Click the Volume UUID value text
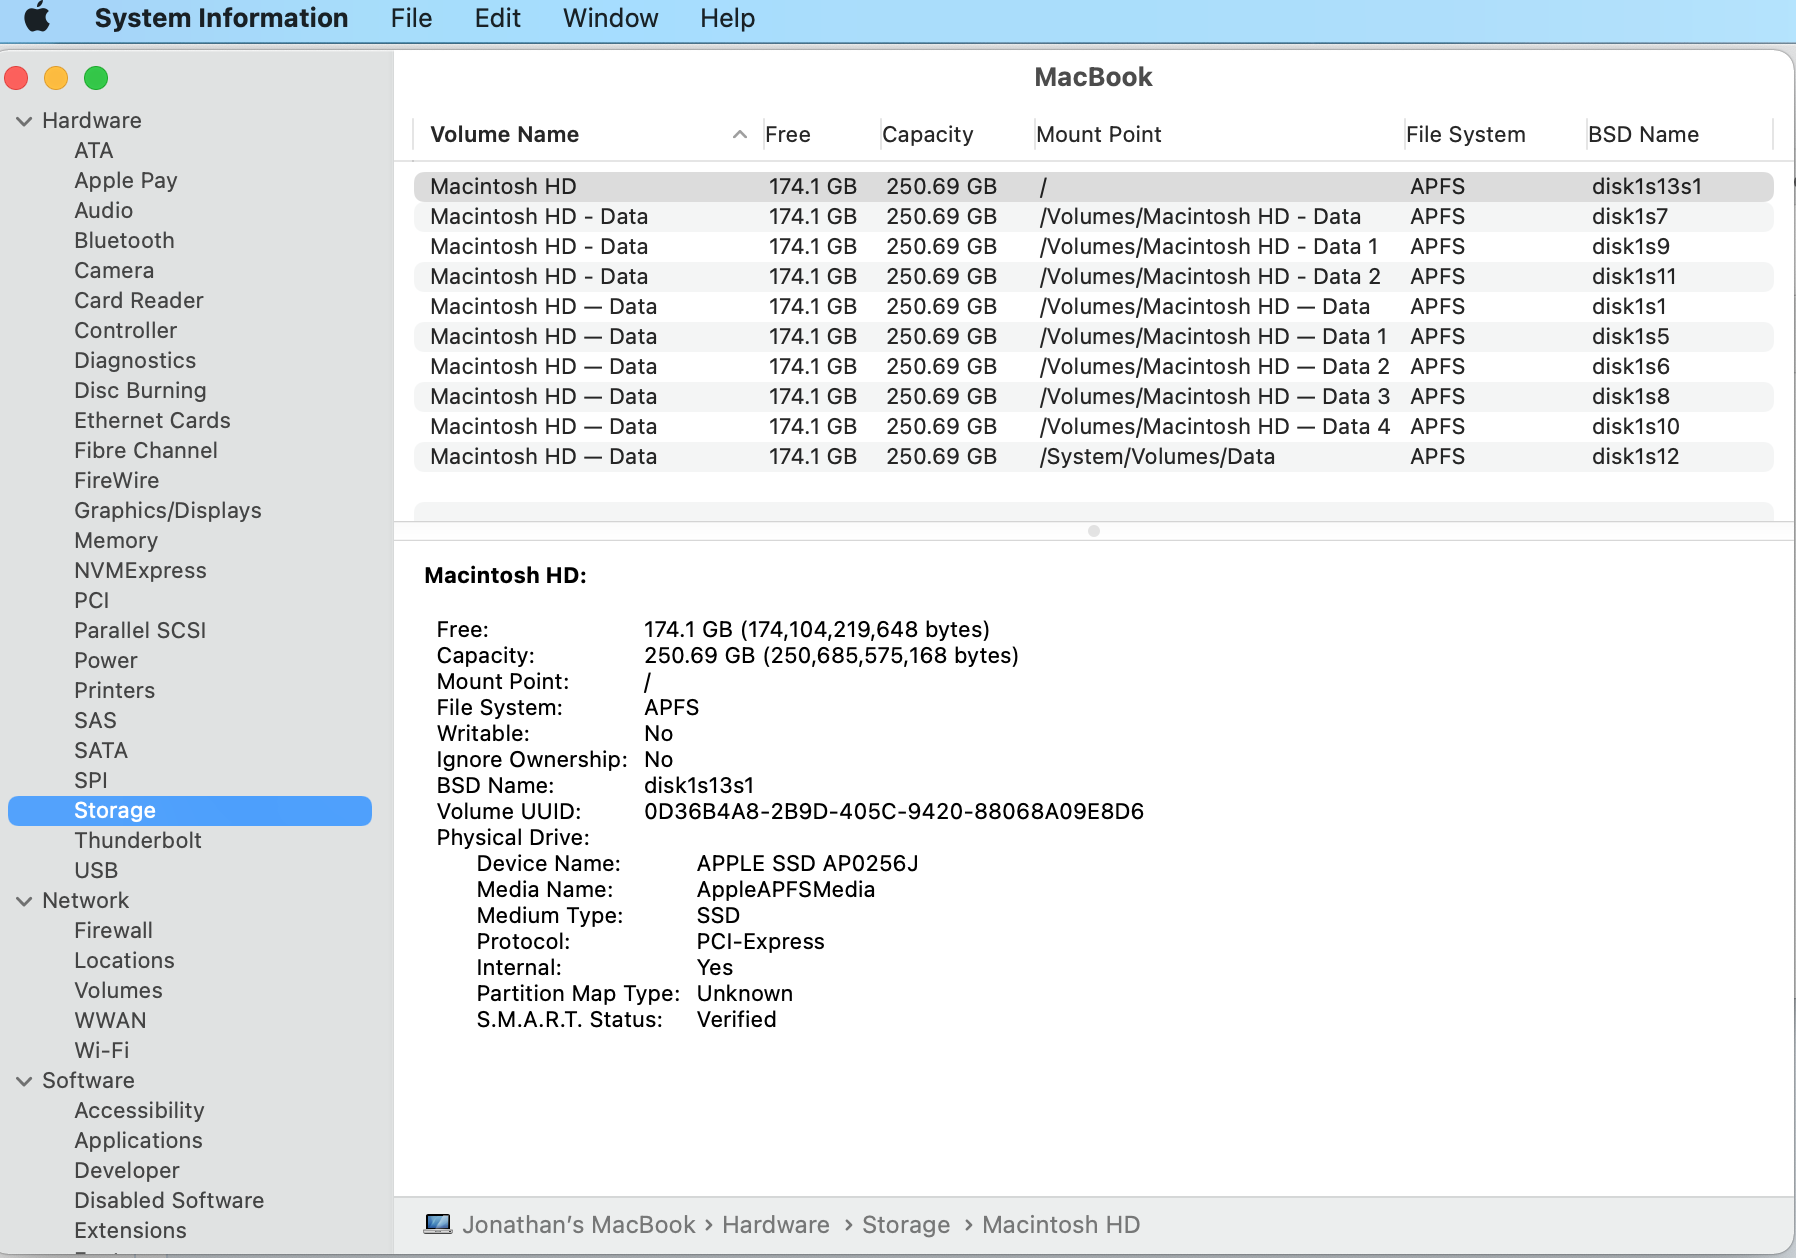 click(894, 811)
